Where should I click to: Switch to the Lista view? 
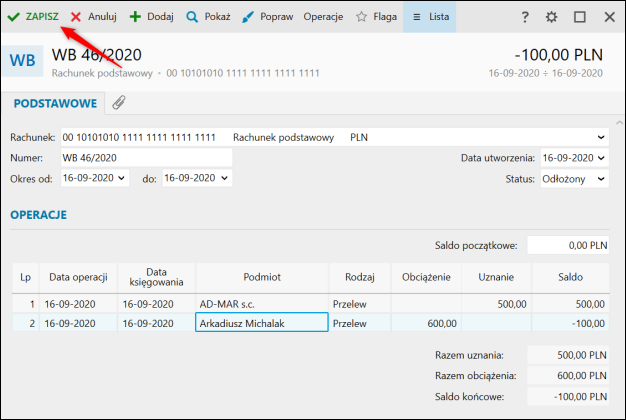pyautogui.click(x=430, y=17)
